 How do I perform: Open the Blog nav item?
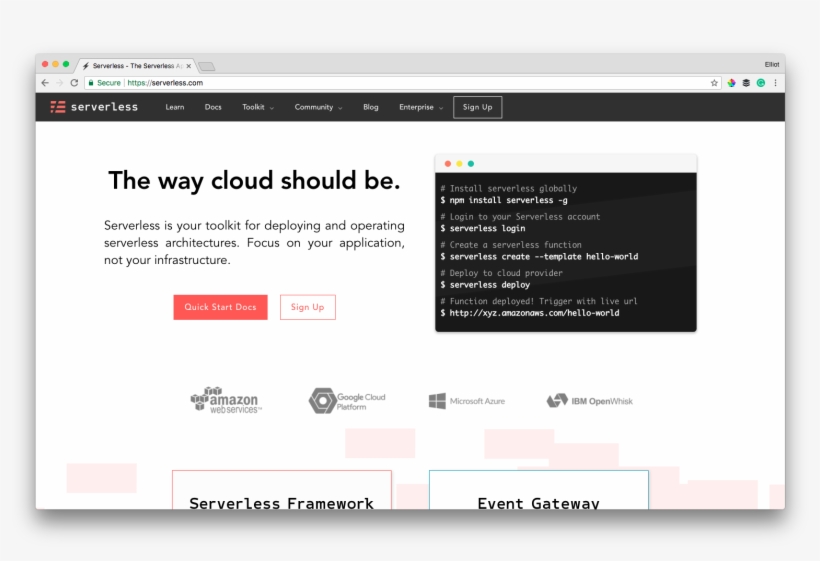(371, 107)
